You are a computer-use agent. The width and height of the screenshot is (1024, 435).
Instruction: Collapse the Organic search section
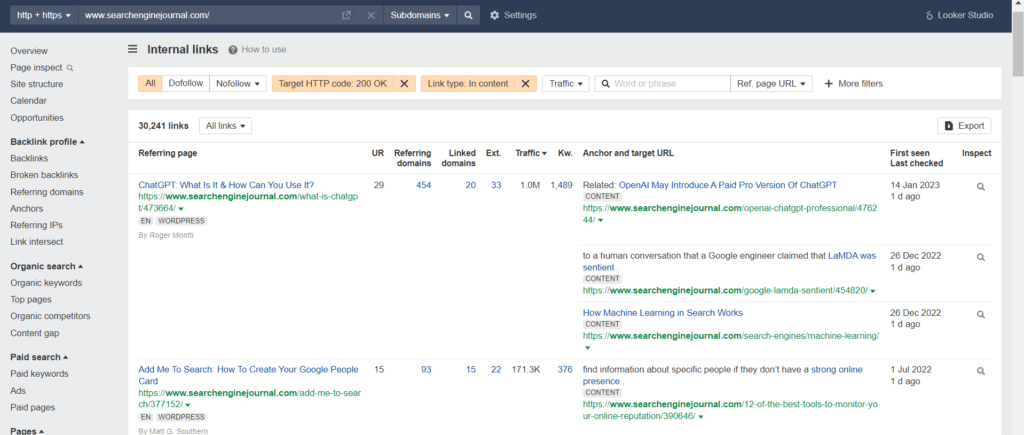pos(46,266)
